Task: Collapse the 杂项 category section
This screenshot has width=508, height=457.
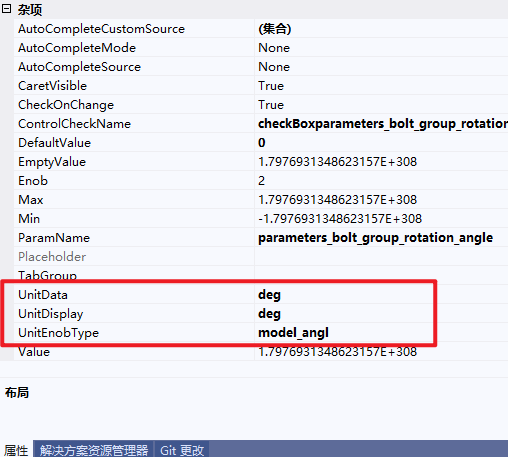Action: pos(6,9)
